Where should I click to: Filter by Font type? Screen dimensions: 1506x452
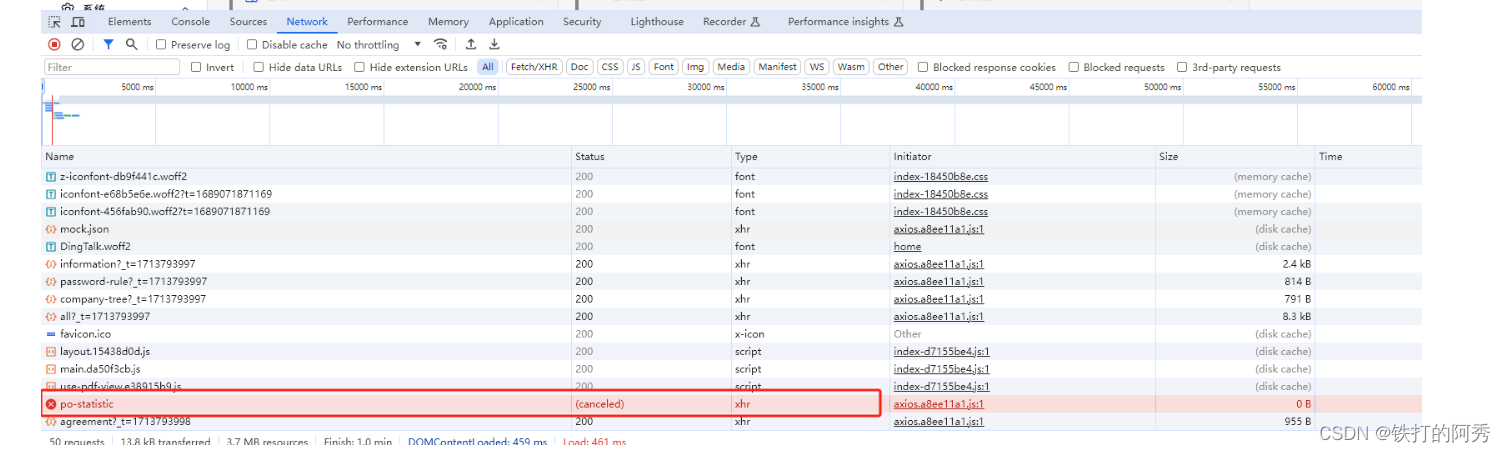(x=664, y=67)
